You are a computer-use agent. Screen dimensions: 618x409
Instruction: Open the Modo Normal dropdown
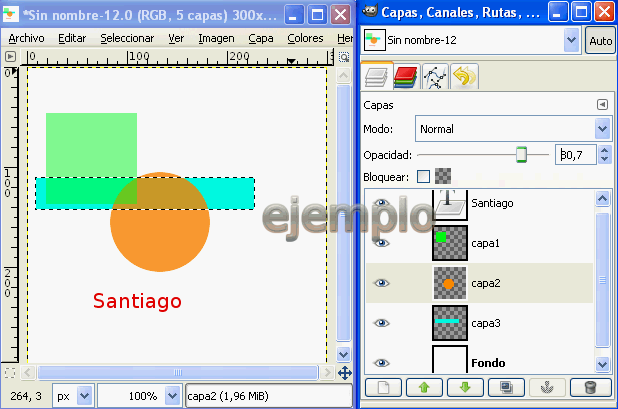(x=514, y=129)
